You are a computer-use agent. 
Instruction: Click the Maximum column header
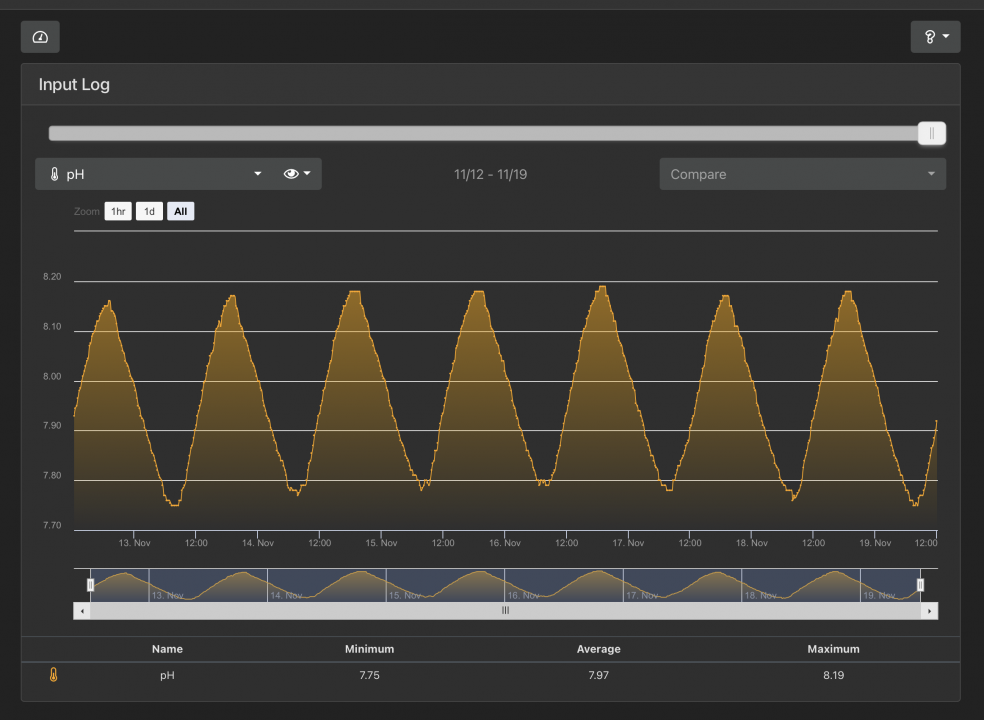[833, 649]
